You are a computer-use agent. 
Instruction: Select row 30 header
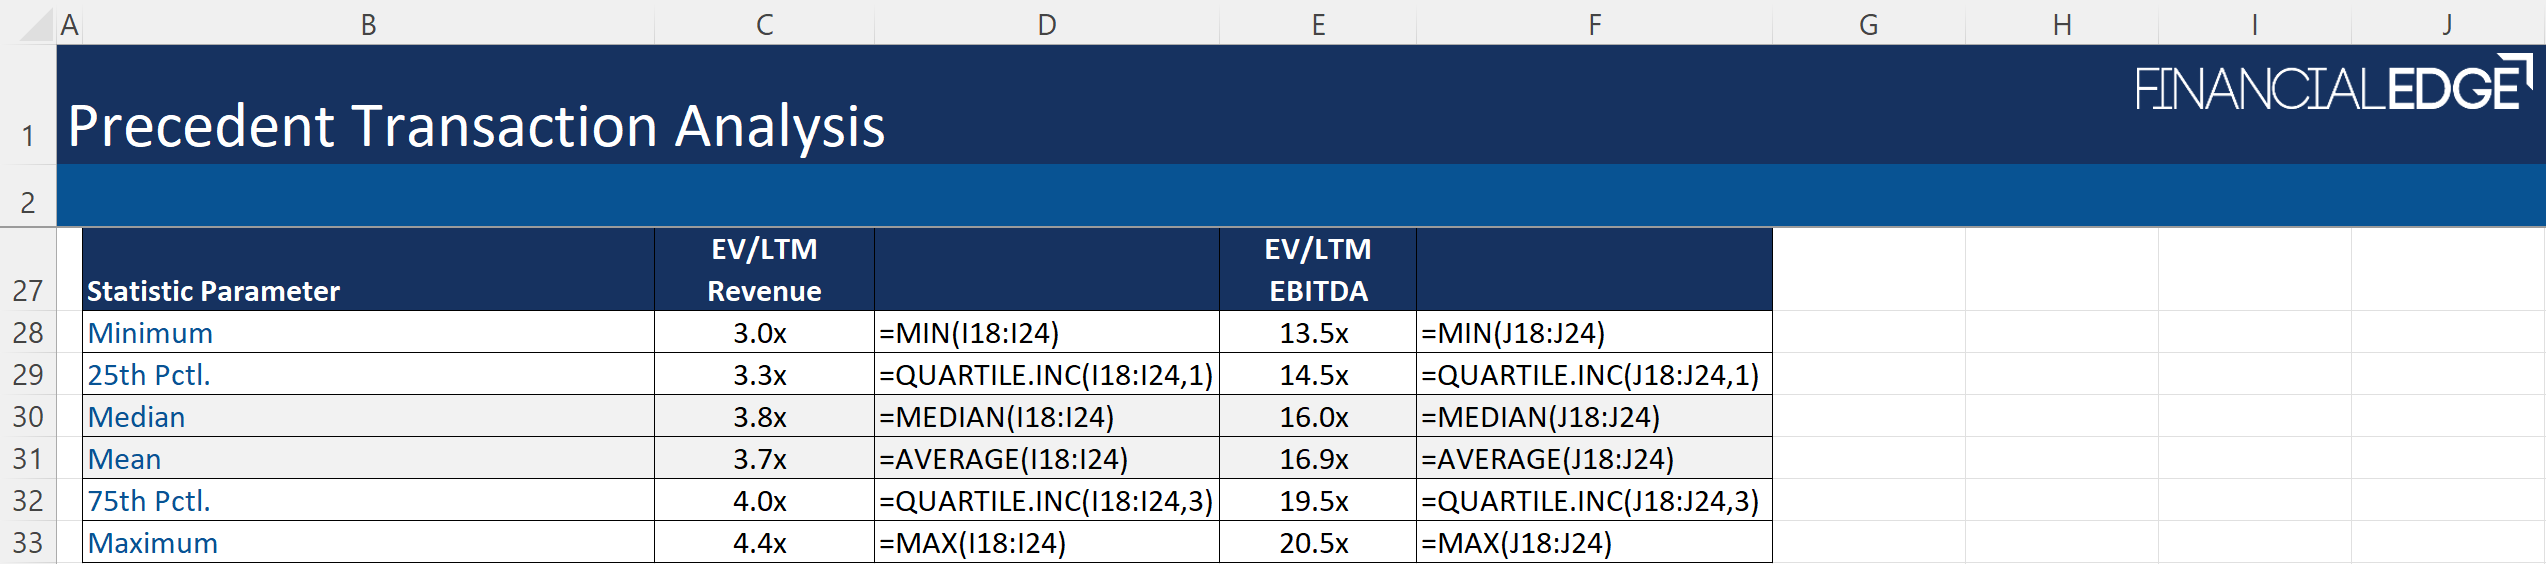pyautogui.click(x=28, y=416)
